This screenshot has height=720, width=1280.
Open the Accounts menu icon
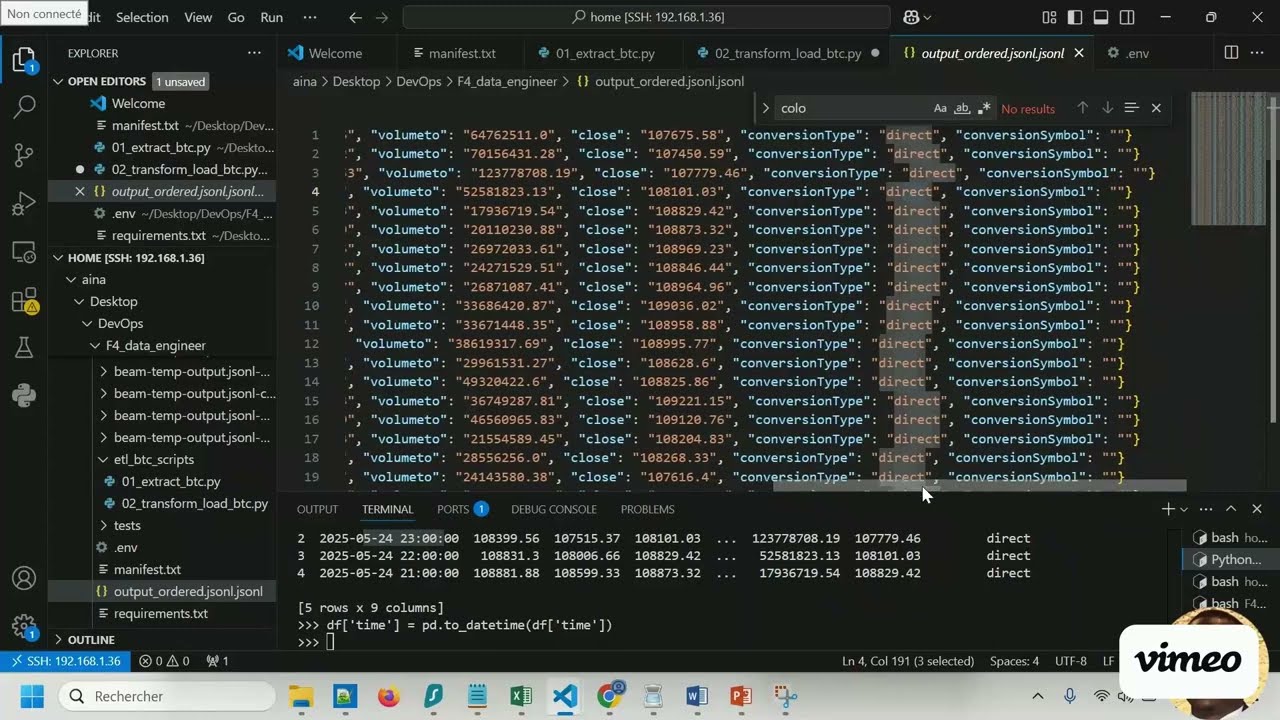[x=24, y=579]
